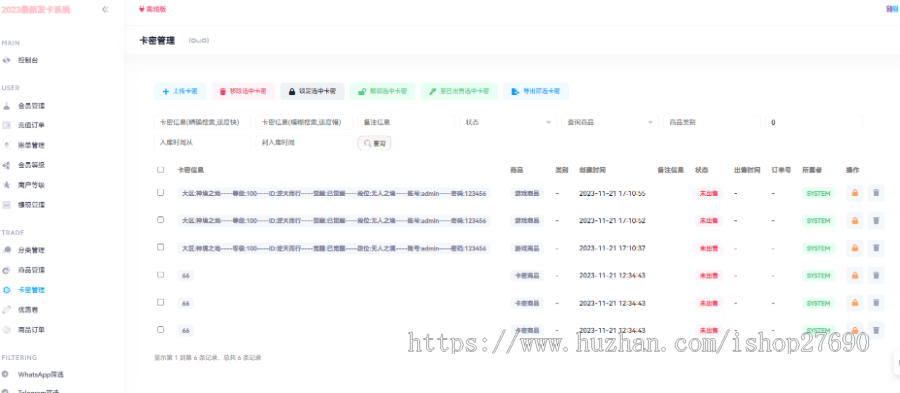Check the row created at 17:10:55
900x393 pixels.
pyautogui.click(x=161, y=192)
